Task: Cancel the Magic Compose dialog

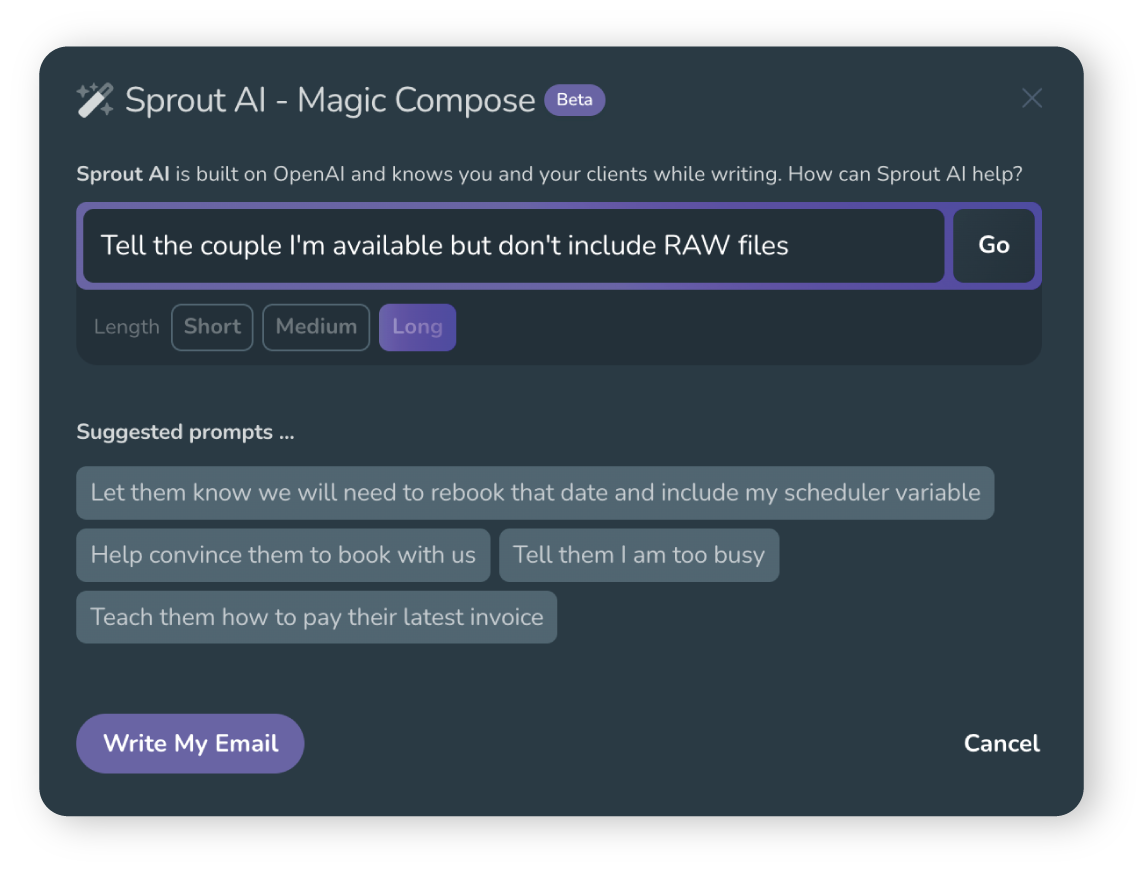Action: [x=1001, y=743]
